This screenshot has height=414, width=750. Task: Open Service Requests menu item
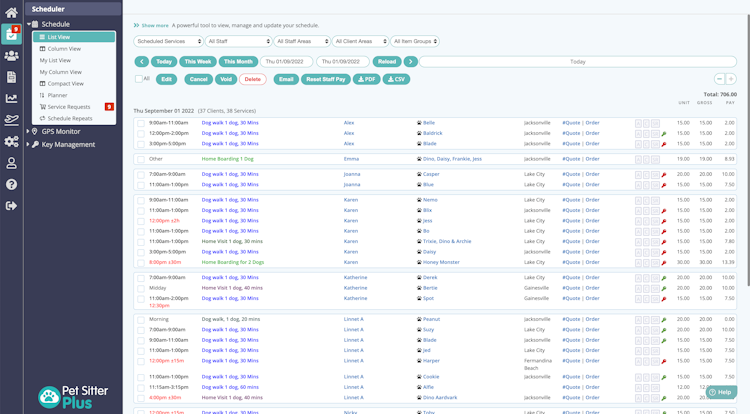coord(69,107)
